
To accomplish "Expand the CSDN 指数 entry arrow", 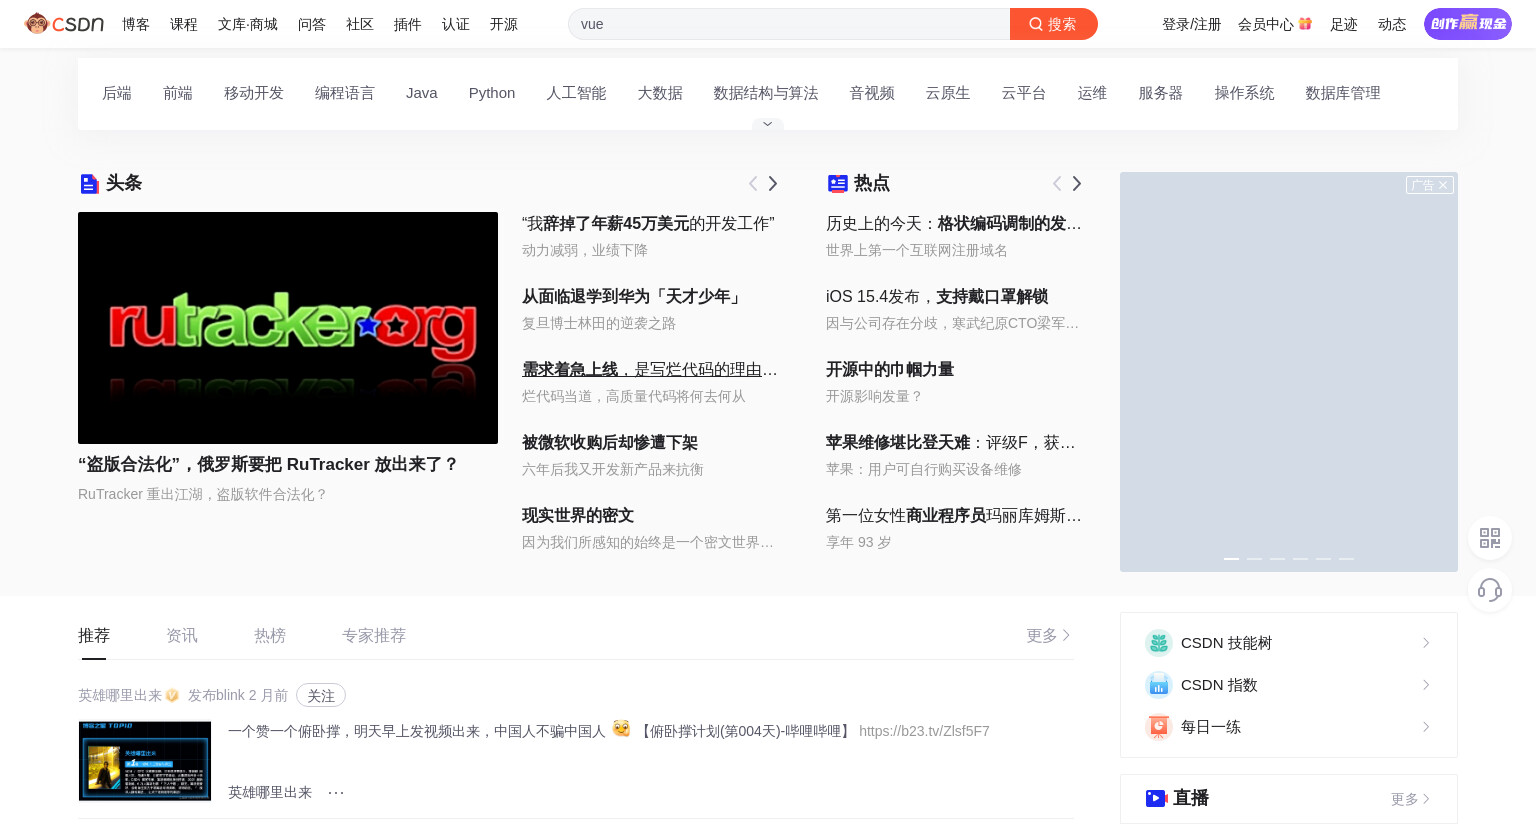I will [1426, 685].
